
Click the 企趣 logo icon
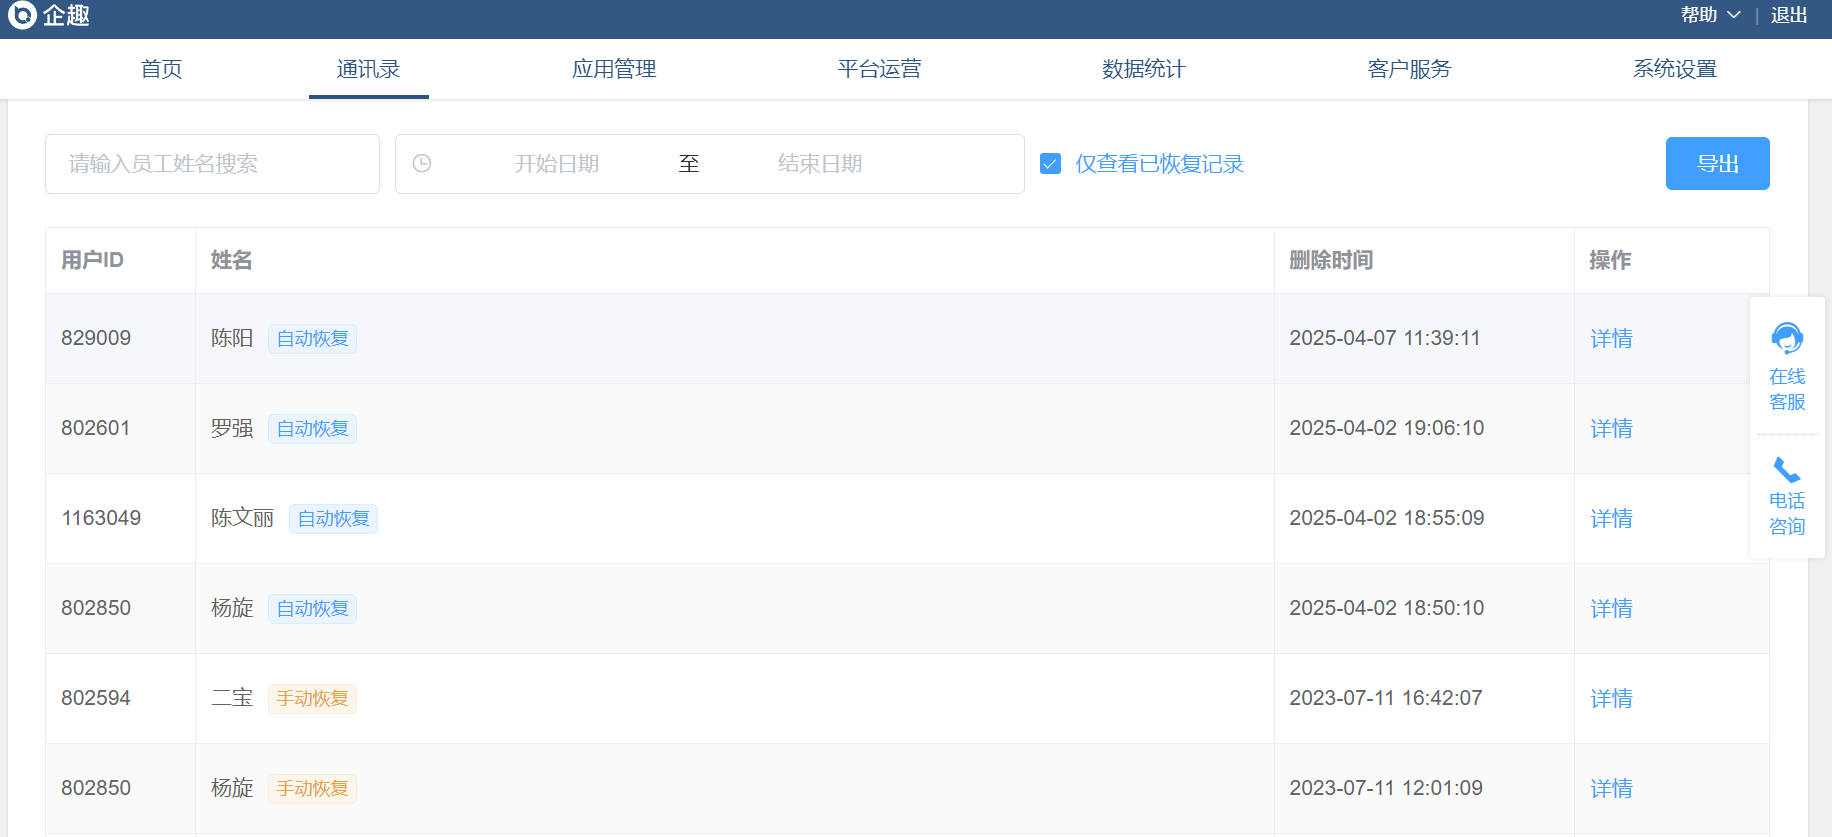click(x=22, y=15)
